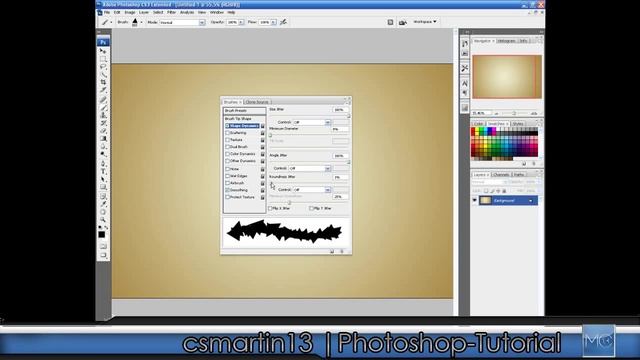Click the Ps logo atop the toolbox
The height and width of the screenshot is (360, 640).
[x=103, y=42]
